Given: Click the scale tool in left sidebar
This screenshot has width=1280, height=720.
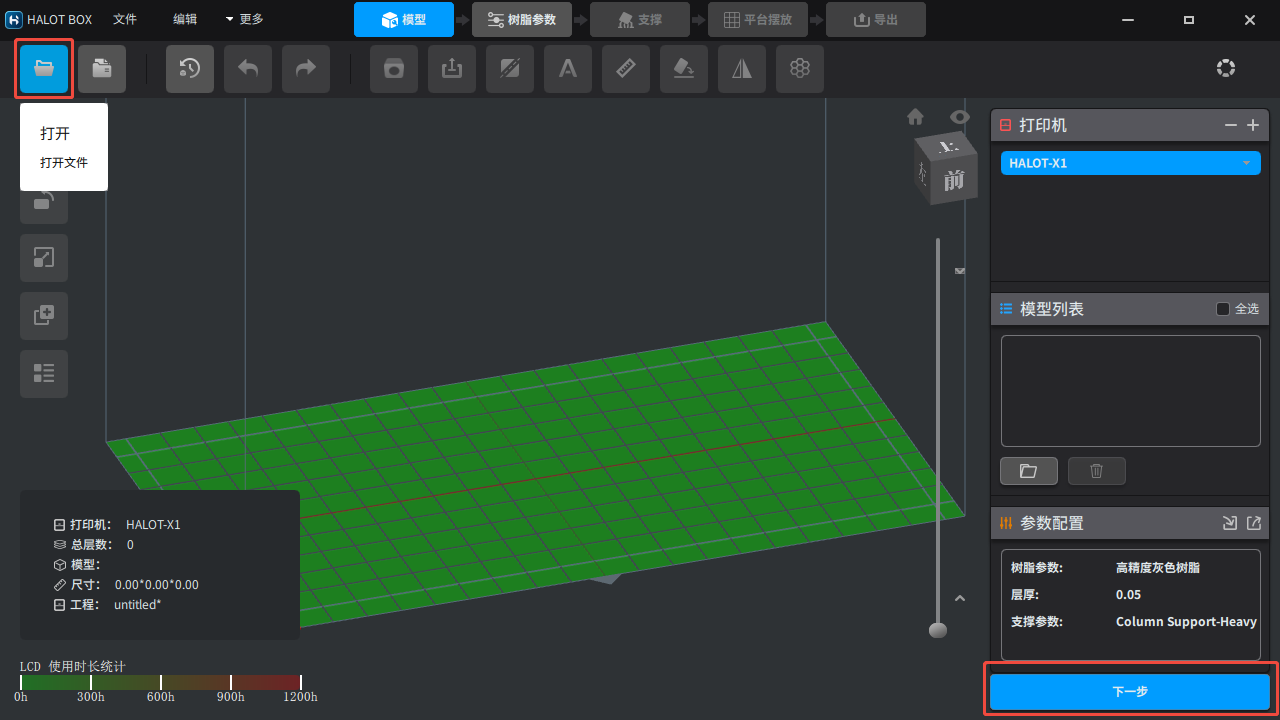Looking at the screenshot, I should 44,258.
